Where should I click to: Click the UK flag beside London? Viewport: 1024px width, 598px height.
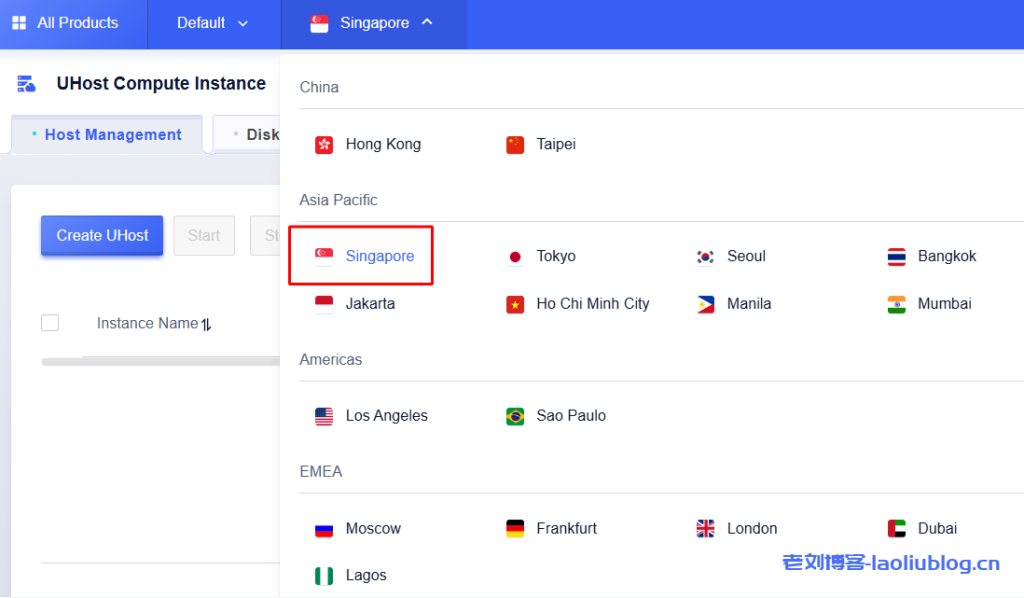[x=706, y=529]
